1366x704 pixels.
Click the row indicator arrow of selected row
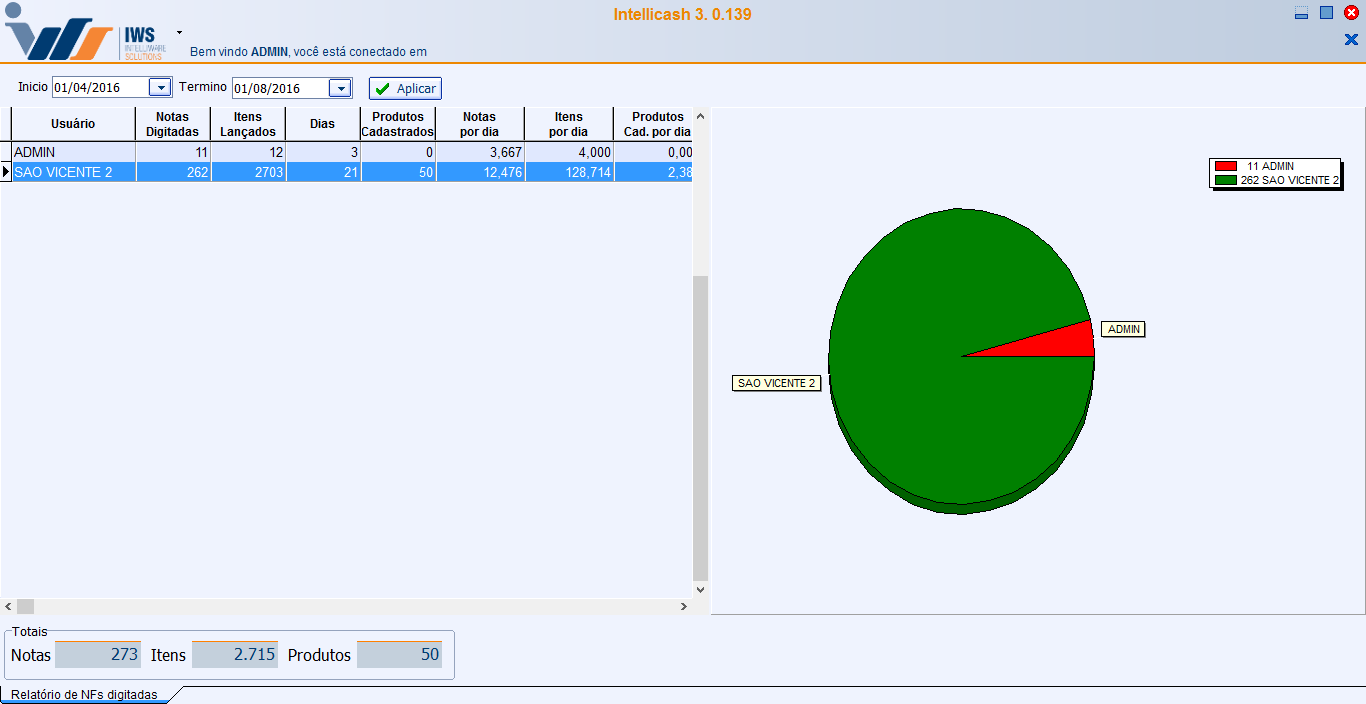tap(6, 172)
